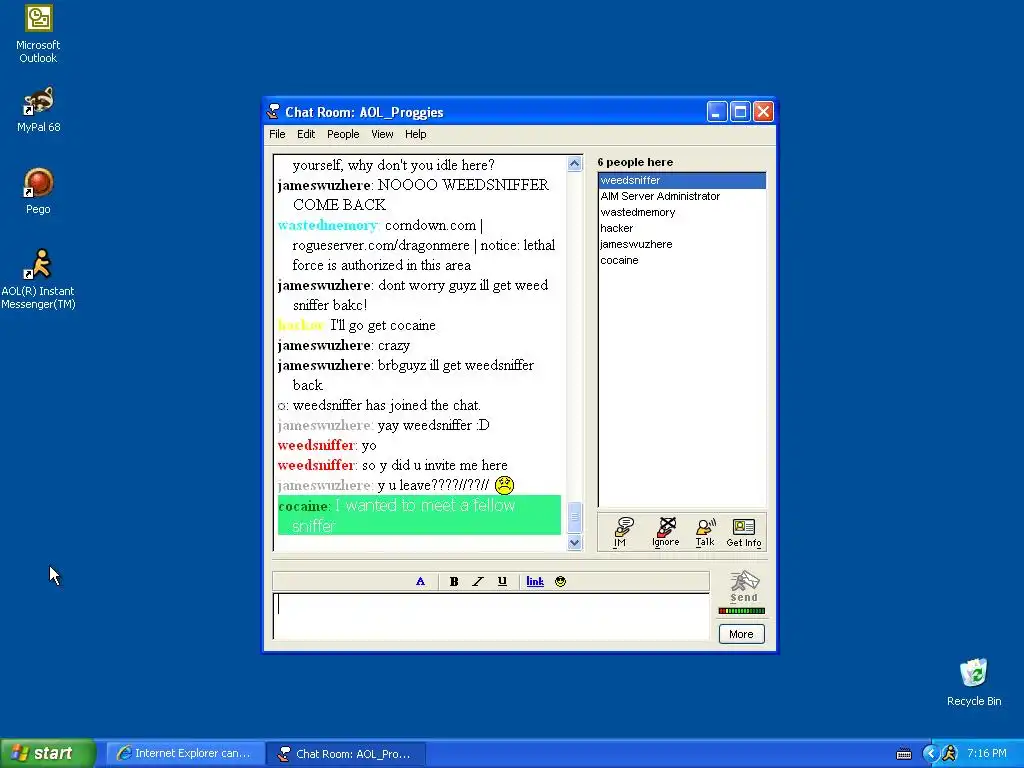The width and height of the screenshot is (1024, 768).
Task: Click "I'll go get cocaine" message
Action: pos(383,325)
